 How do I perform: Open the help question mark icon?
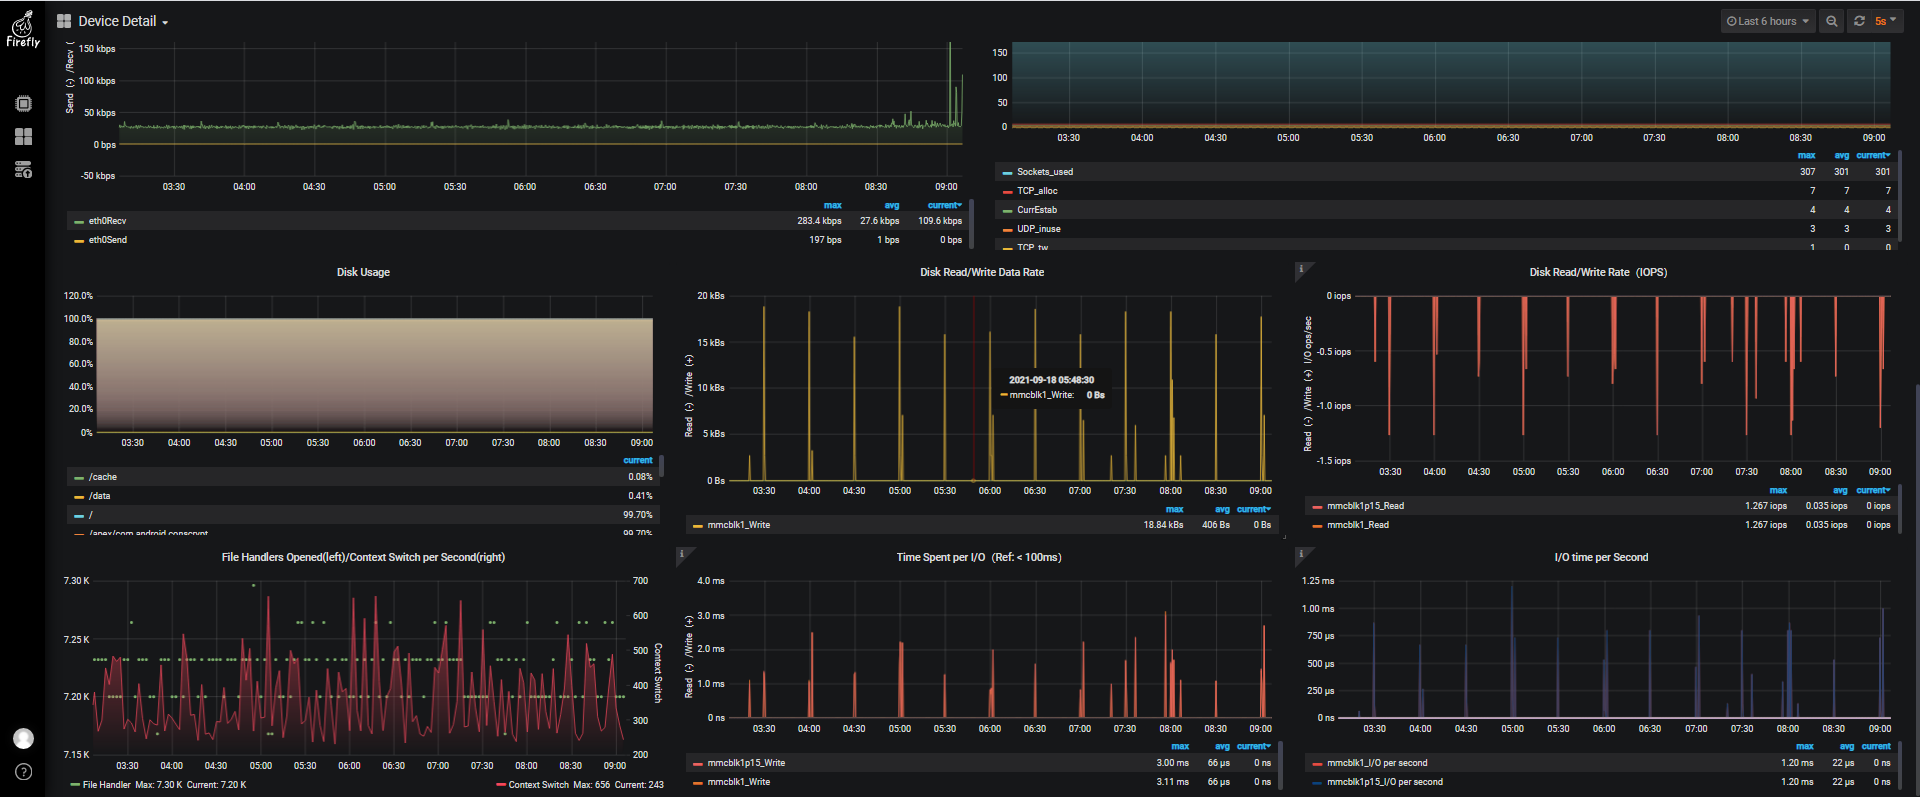coord(23,772)
